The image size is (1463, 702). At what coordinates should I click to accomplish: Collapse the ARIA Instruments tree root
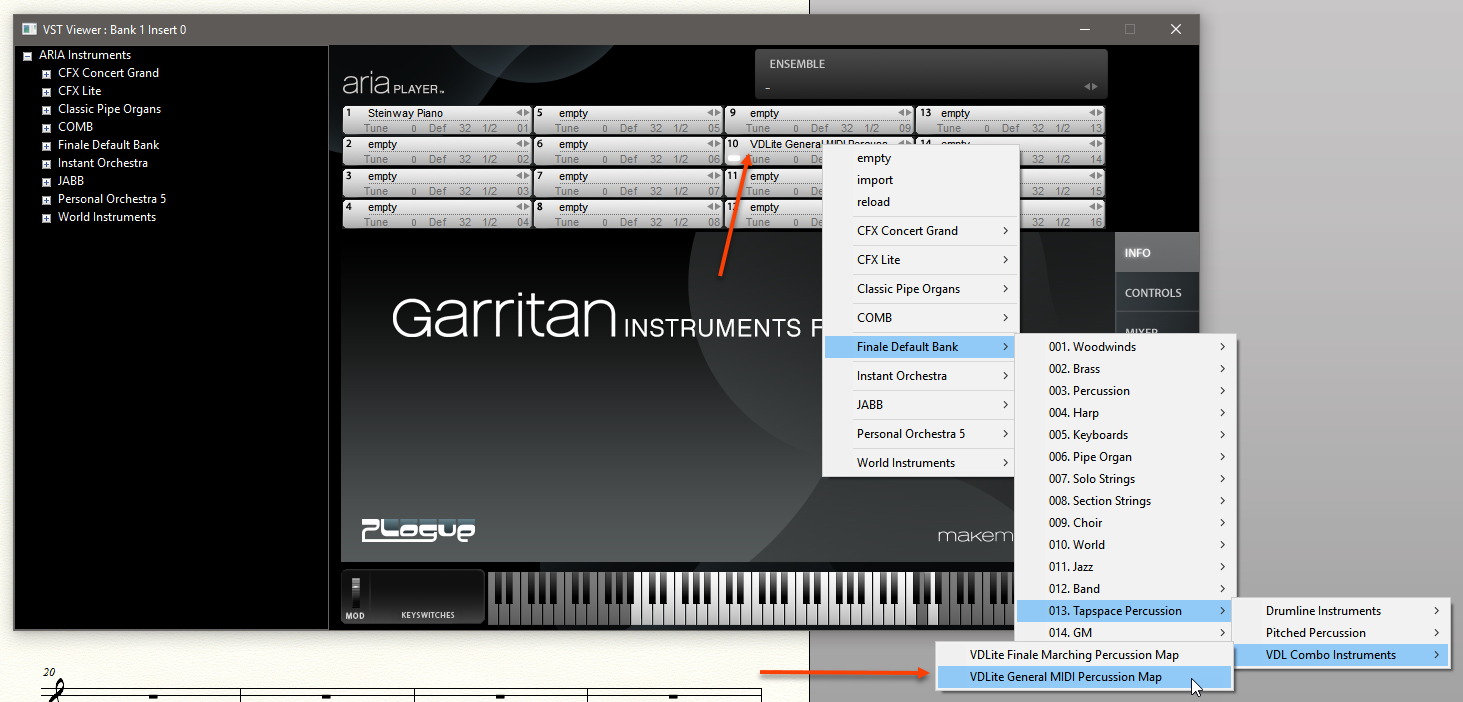point(28,56)
